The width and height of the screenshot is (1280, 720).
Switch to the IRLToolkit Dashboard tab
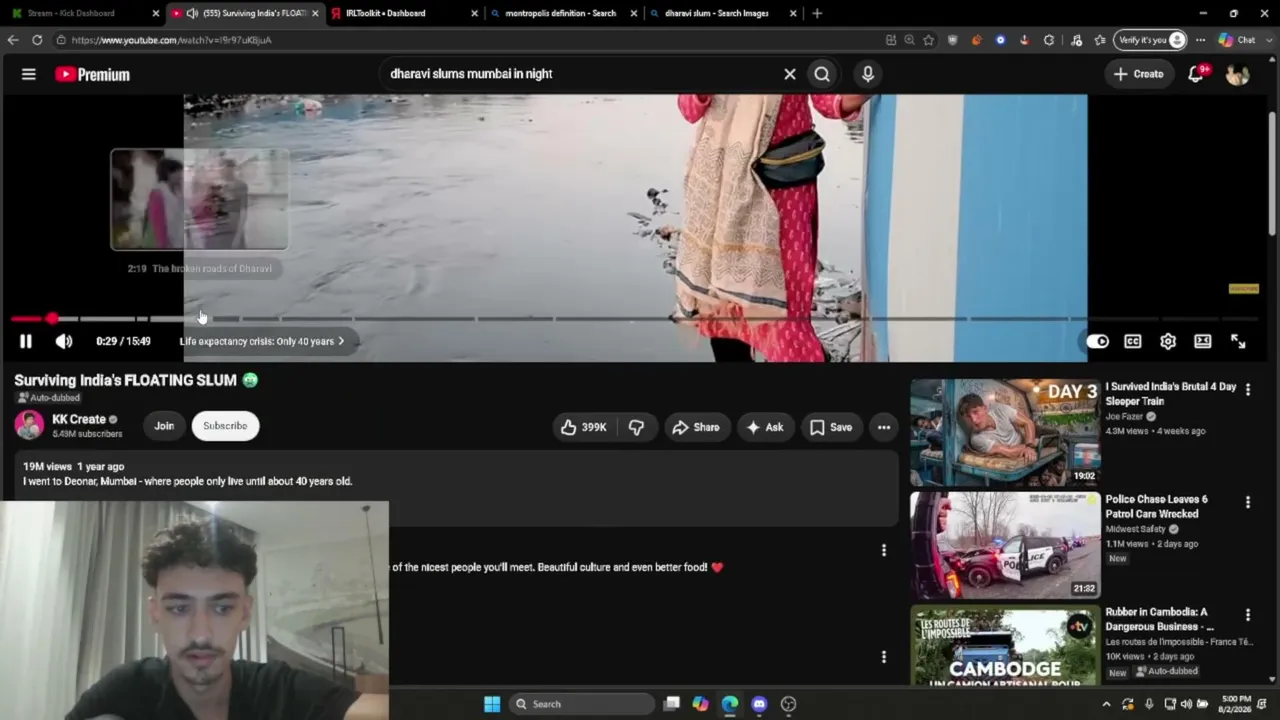[405, 13]
